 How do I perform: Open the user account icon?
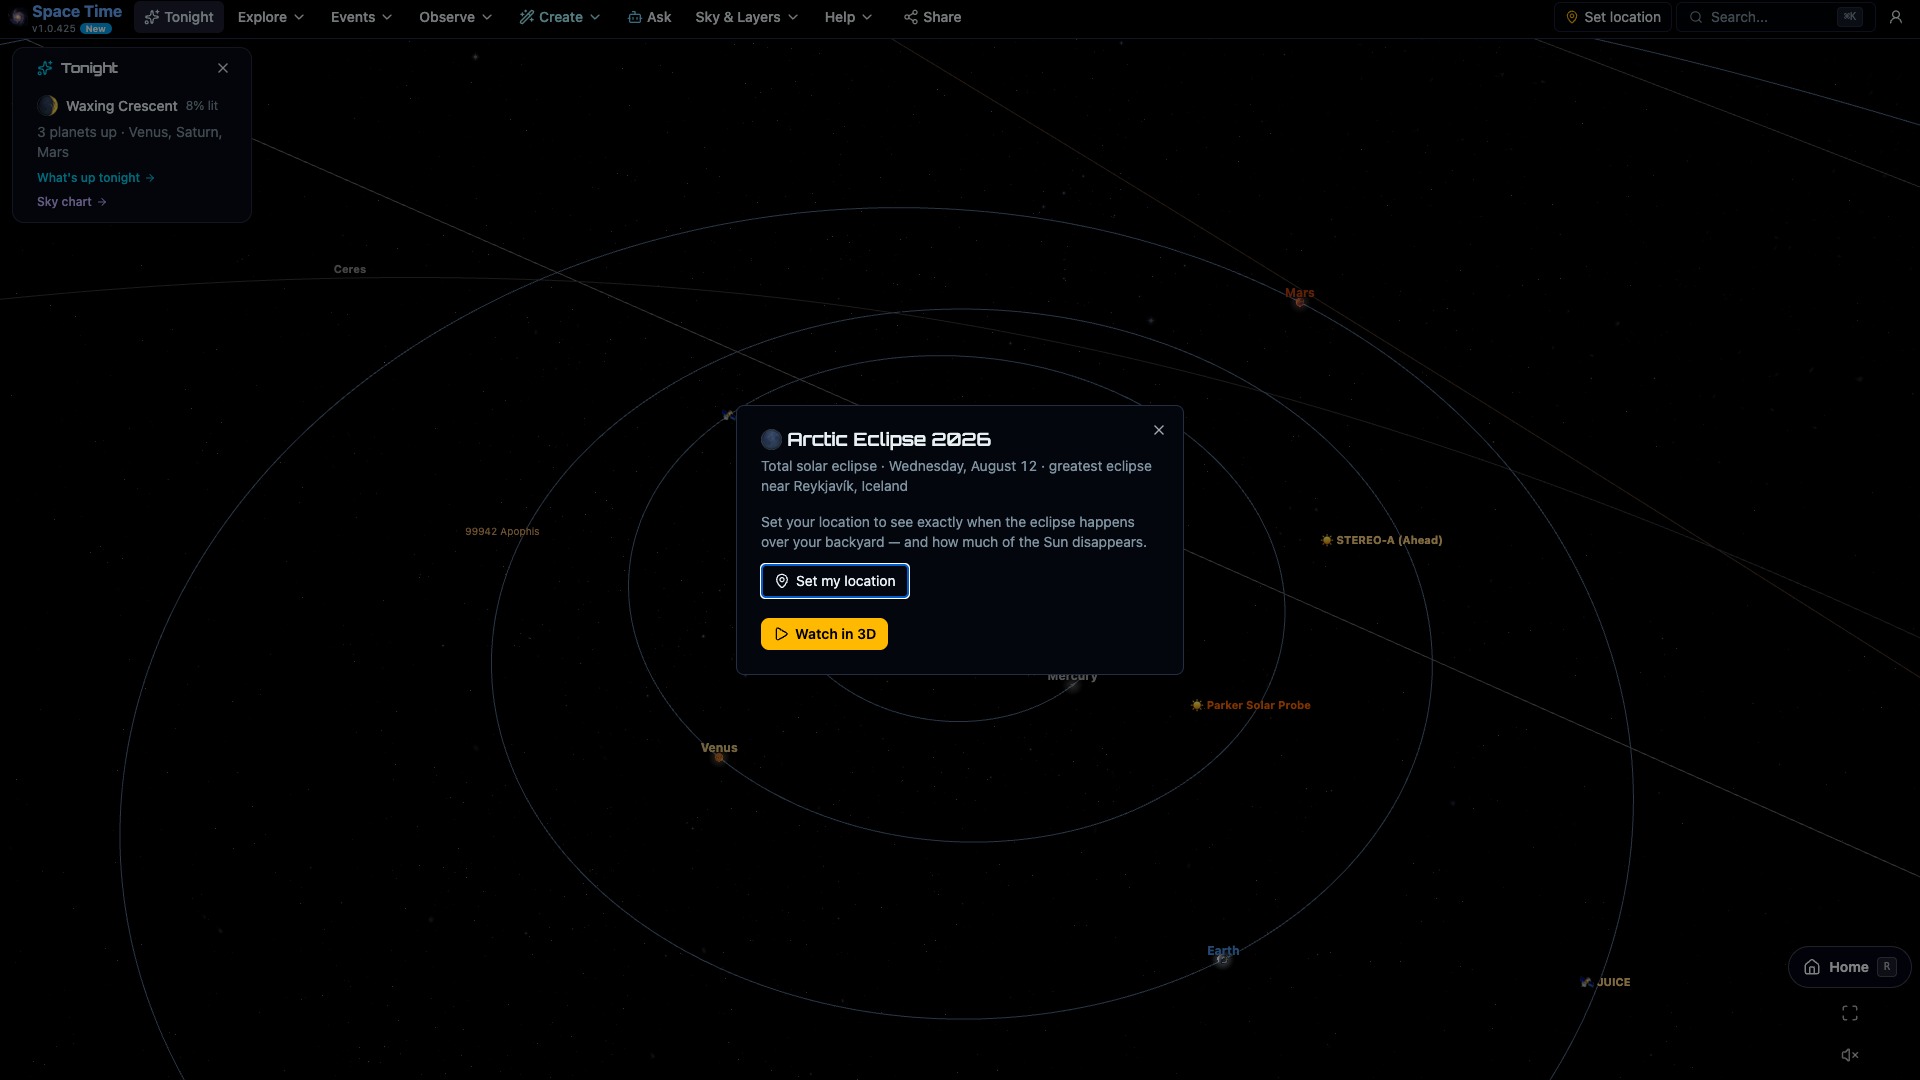(1895, 17)
